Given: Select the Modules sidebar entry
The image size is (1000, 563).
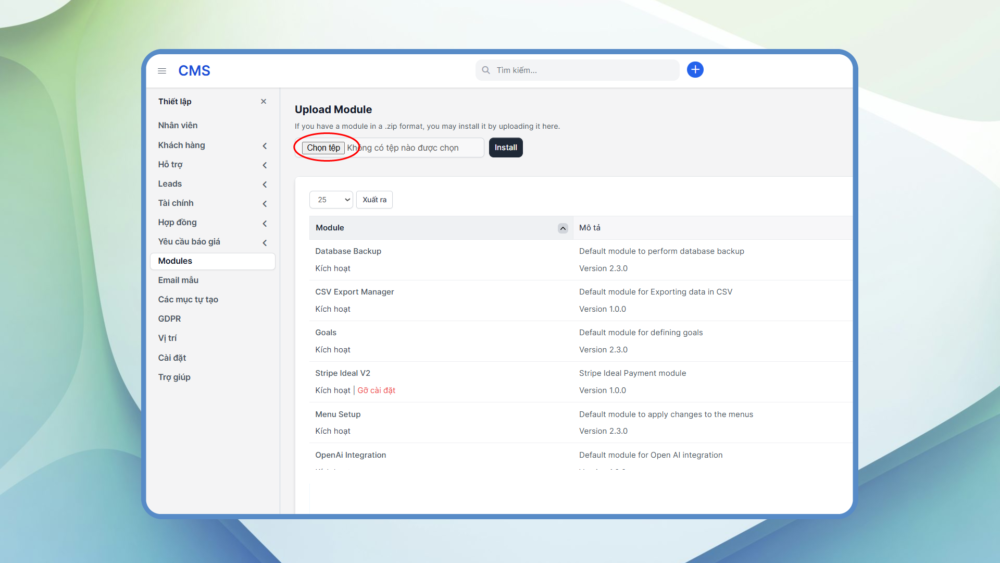Looking at the screenshot, I should click(212, 261).
